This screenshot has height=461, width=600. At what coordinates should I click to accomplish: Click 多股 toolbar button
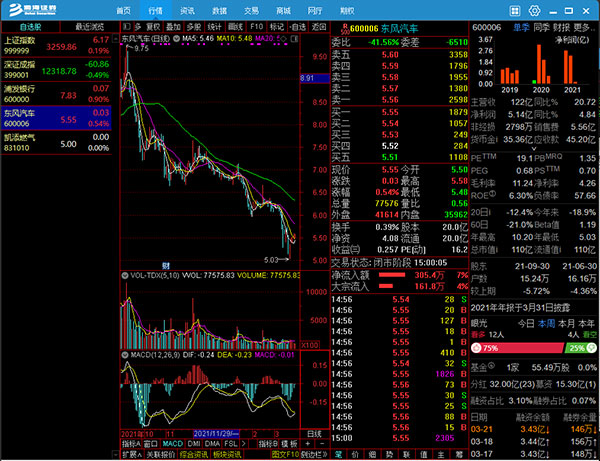[194, 26]
